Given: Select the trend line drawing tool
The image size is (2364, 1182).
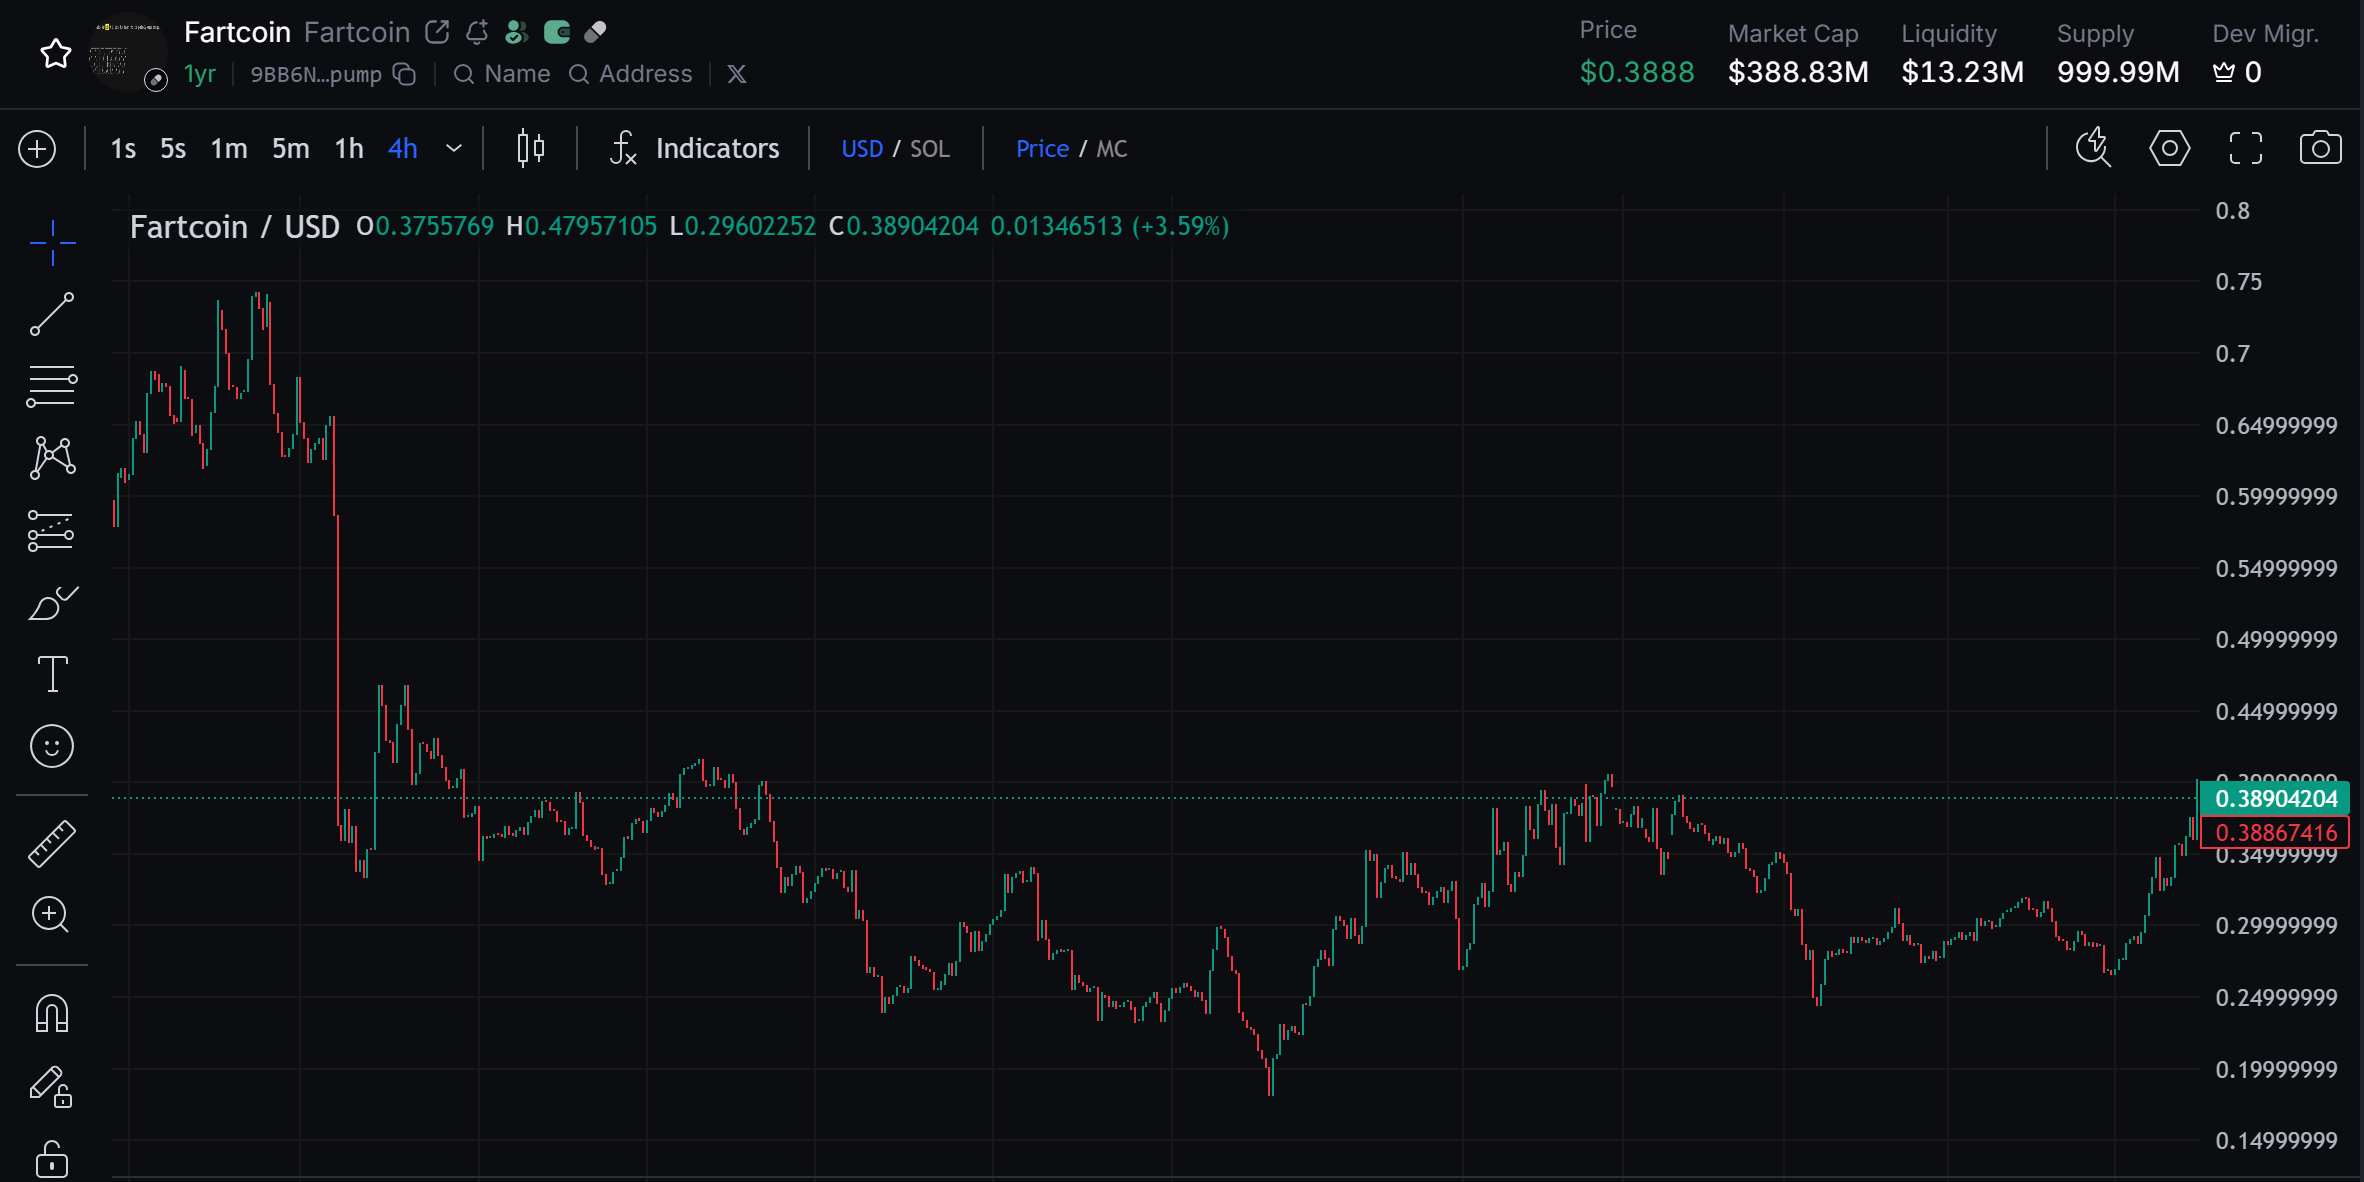Looking at the screenshot, I should pos(52,314).
